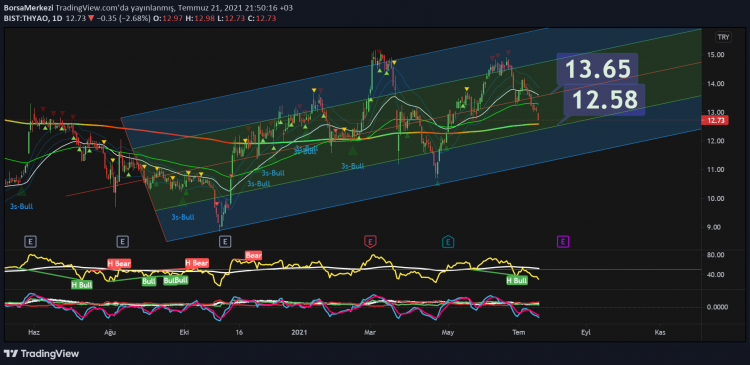750x365 pixels.
Task: Click the Haz date axis label
Action: [x=33, y=332]
